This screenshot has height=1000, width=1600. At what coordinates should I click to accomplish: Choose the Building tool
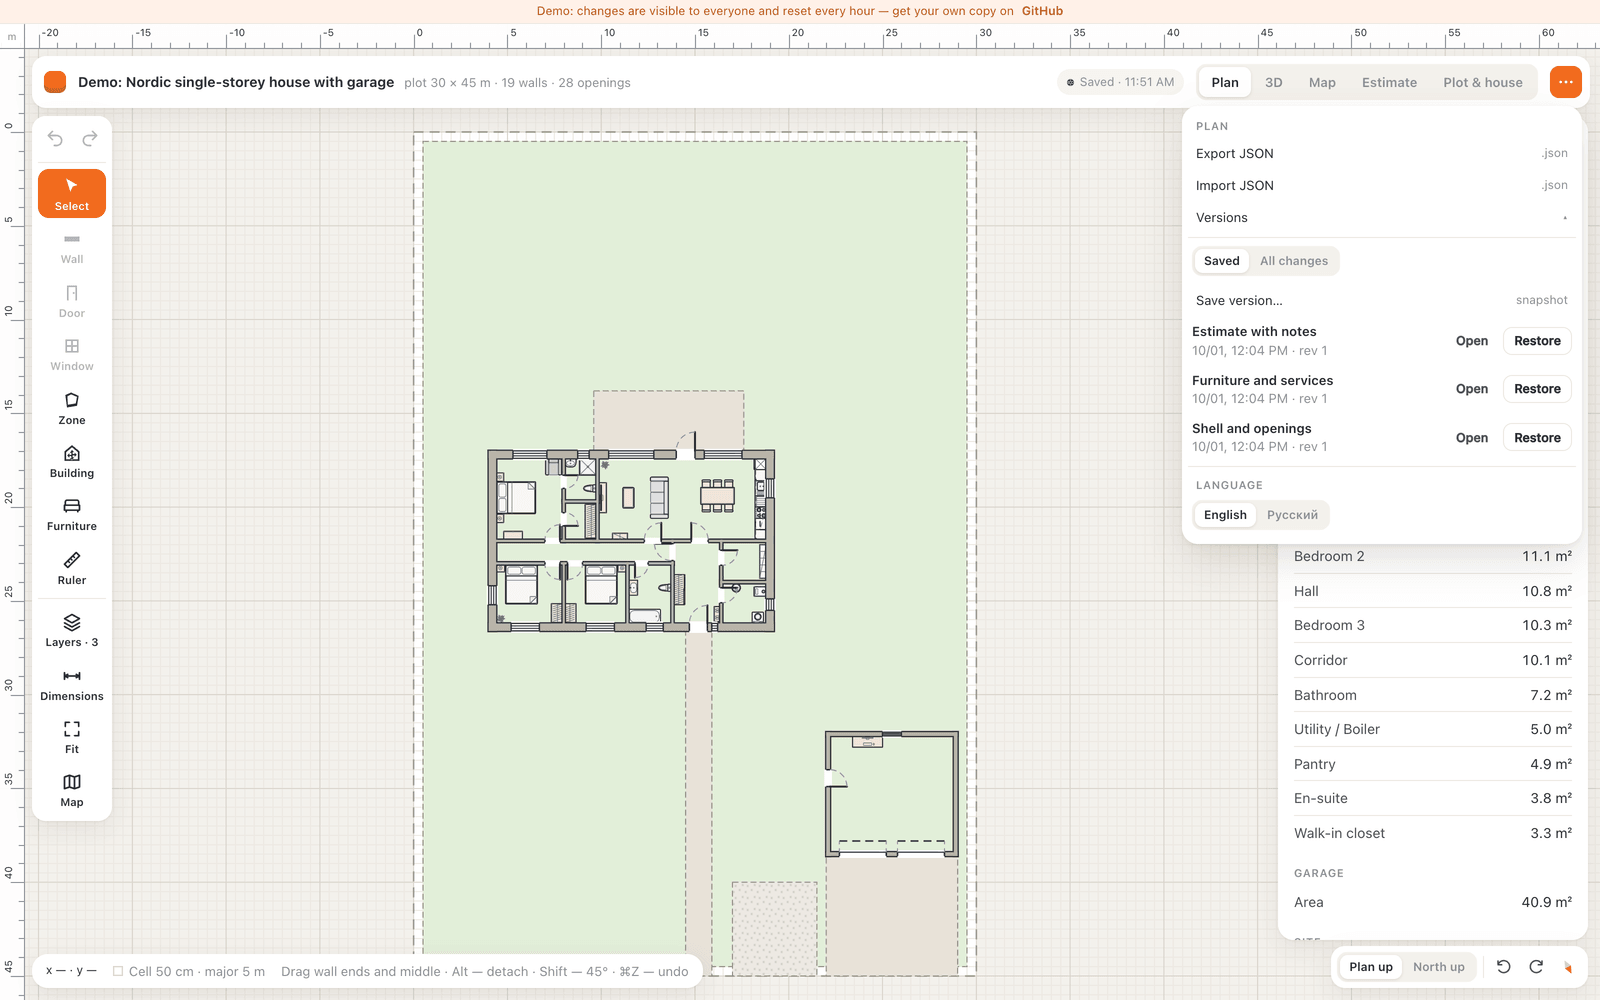pos(72,461)
